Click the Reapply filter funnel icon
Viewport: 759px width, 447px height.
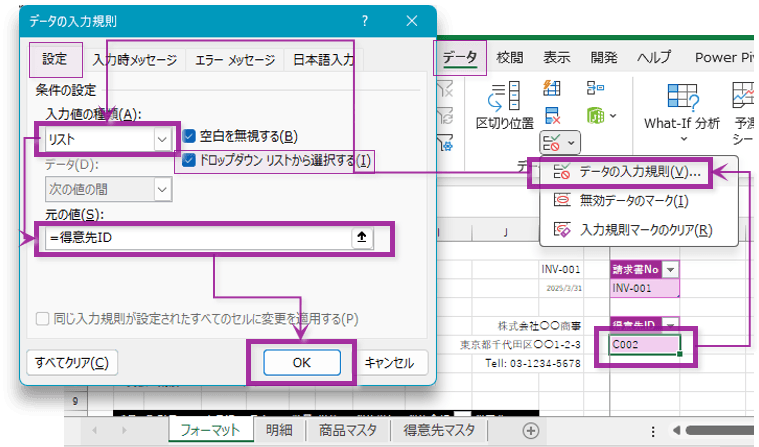pos(445,116)
